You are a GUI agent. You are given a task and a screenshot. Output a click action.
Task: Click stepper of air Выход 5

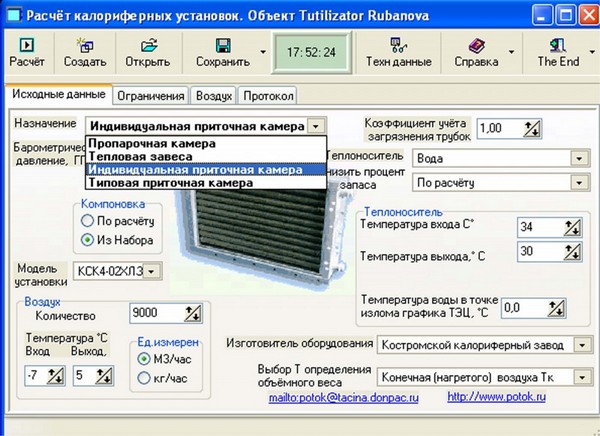[104, 376]
